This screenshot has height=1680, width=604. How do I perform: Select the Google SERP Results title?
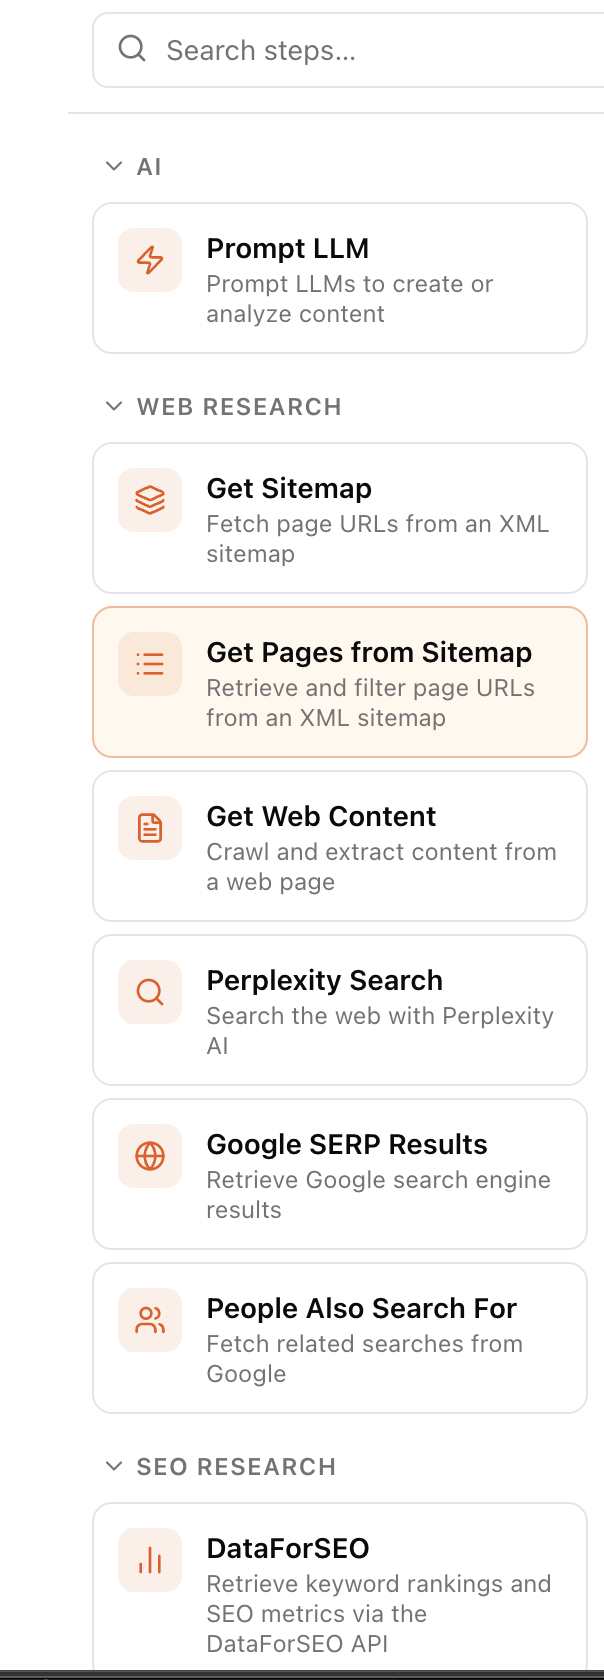tap(347, 1145)
